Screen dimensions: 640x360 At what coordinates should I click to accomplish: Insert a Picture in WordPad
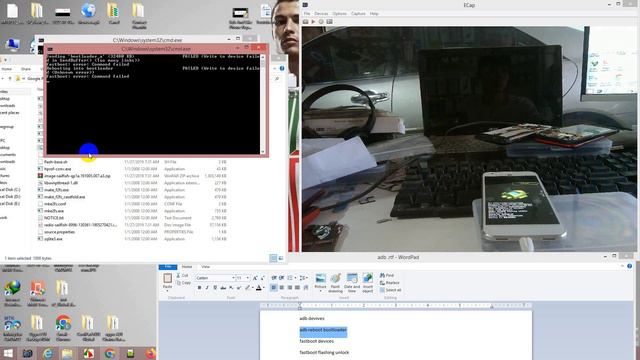click(x=320, y=282)
